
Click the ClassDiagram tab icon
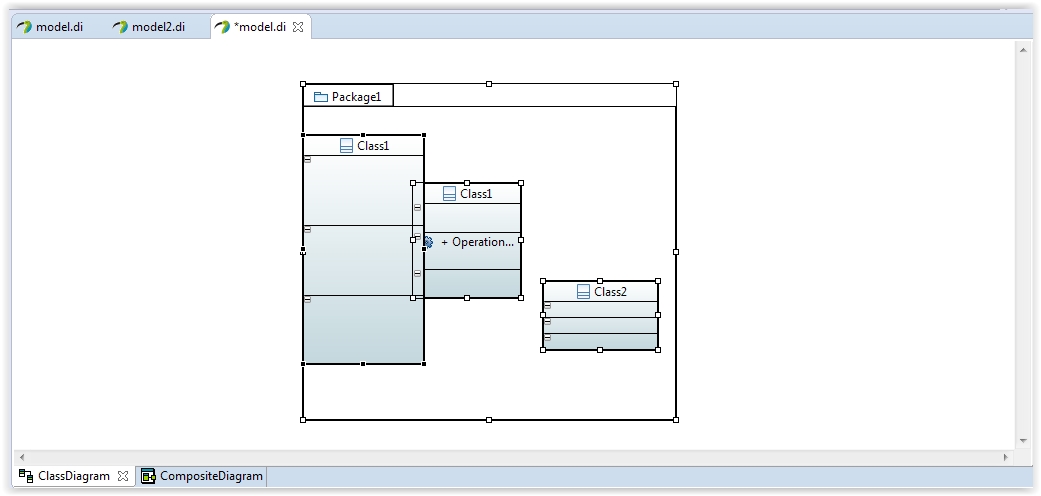pos(26,475)
